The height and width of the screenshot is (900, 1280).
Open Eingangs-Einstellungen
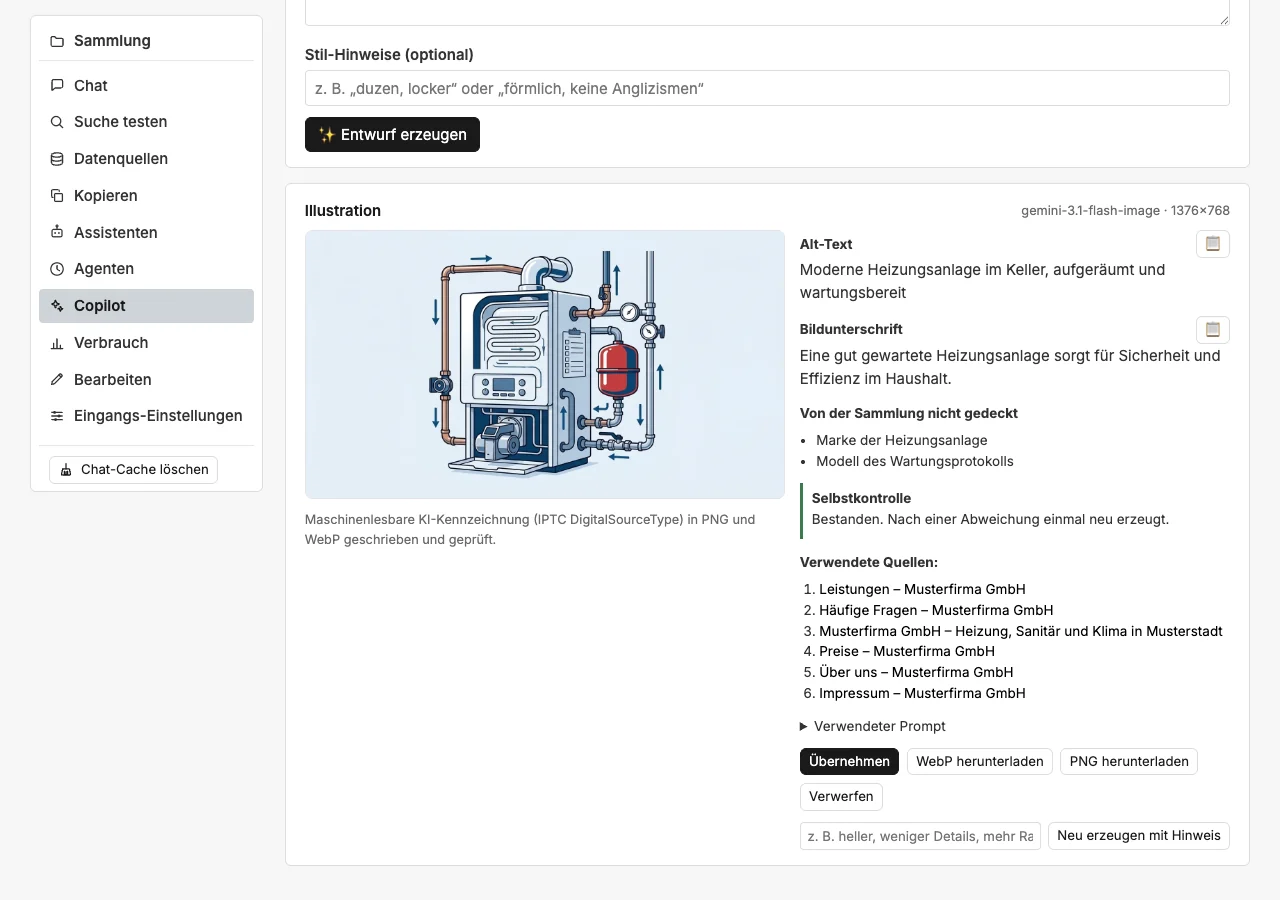click(x=146, y=416)
